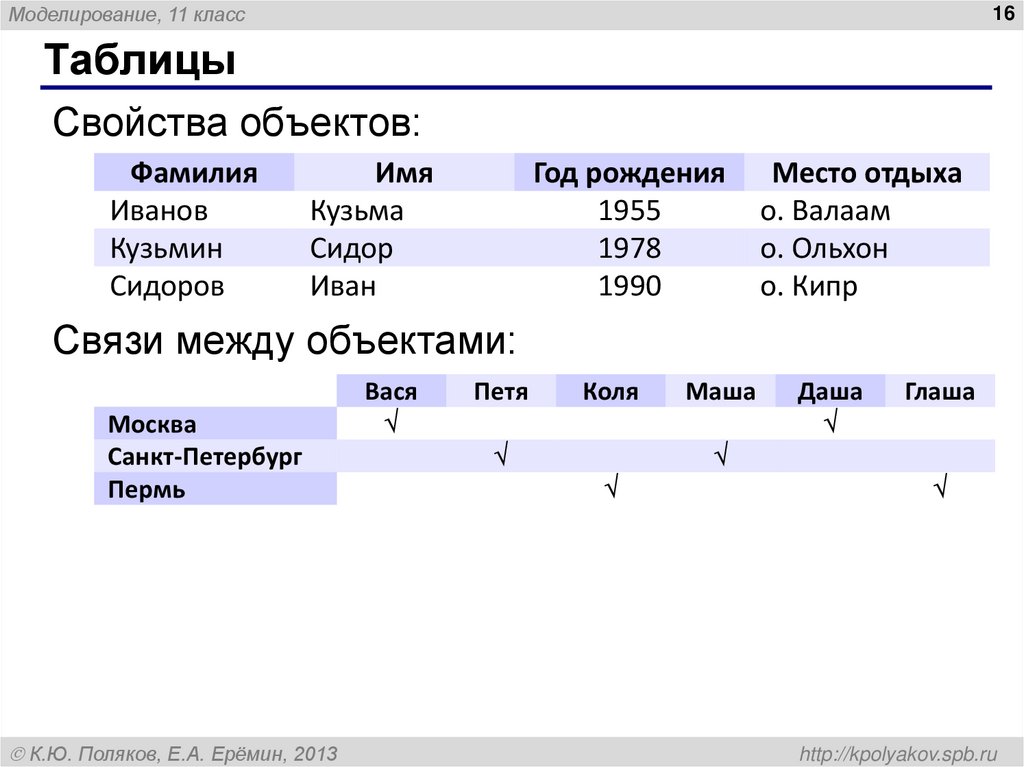Click the check mark for Петя in Санкт-Петербург
1024x767 pixels.
click(502, 454)
